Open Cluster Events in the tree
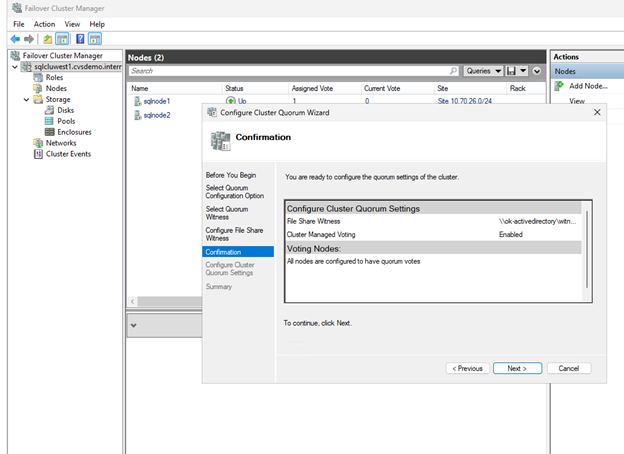Image resolution: width=624 pixels, height=454 pixels. coord(68,154)
